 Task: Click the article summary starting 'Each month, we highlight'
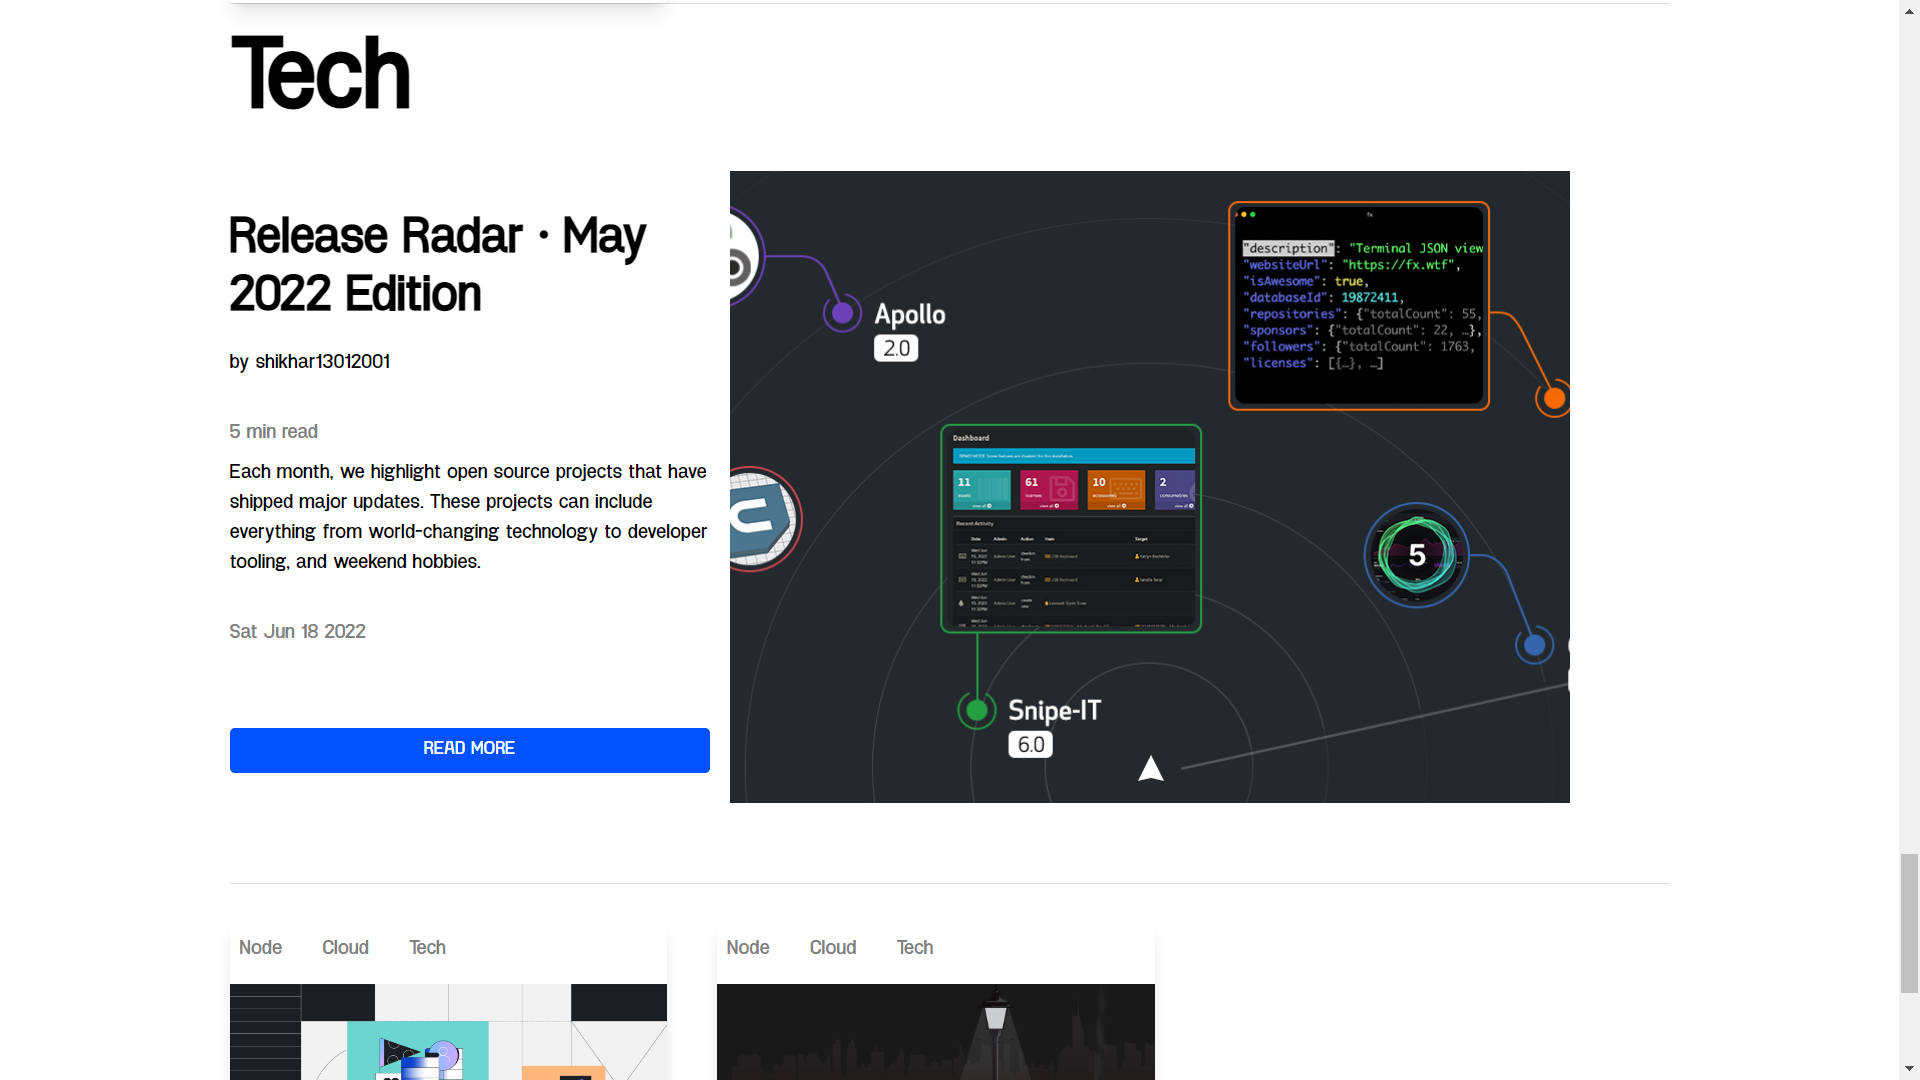468,516
